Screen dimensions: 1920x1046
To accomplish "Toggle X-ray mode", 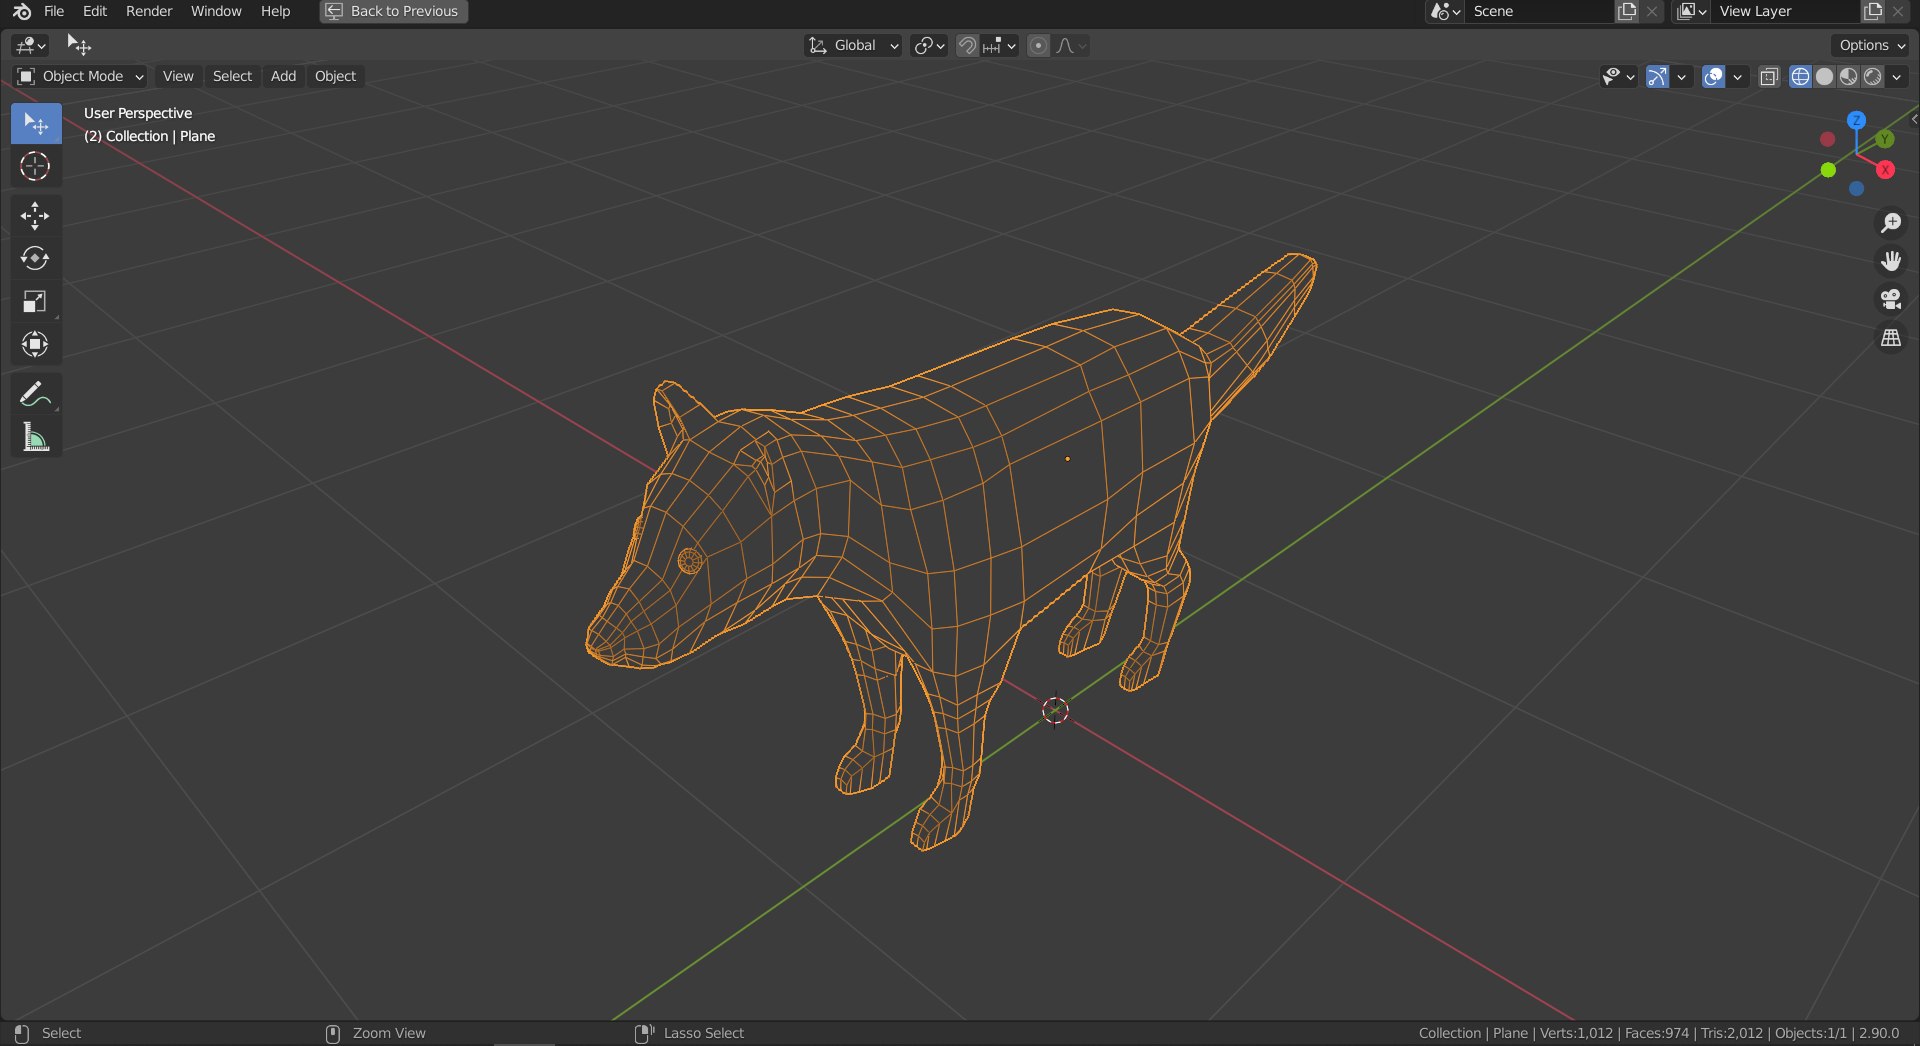I will tap(1769, 76).
